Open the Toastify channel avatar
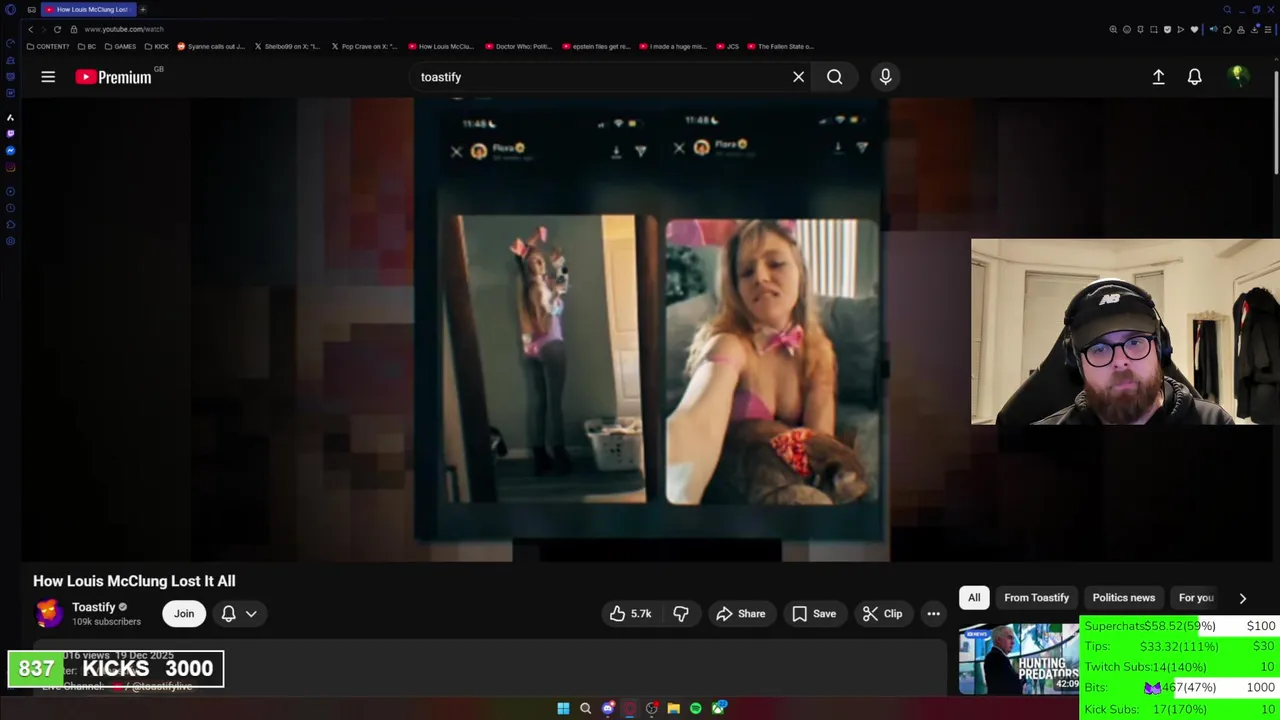 point(48,613)
